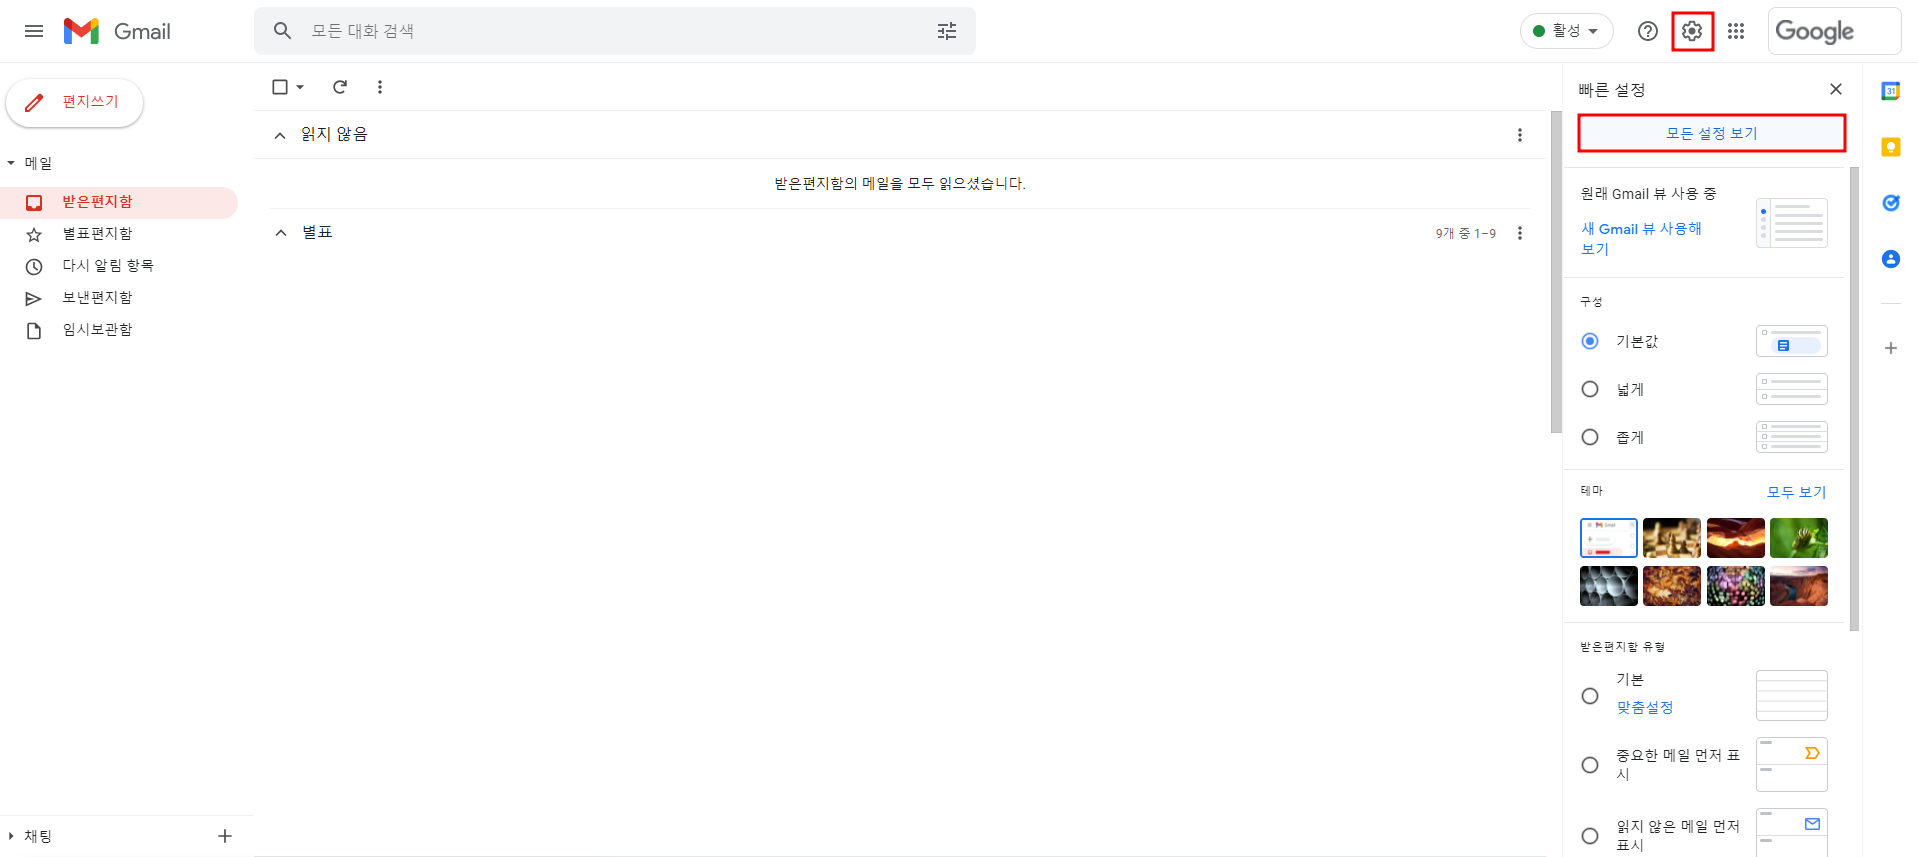Viewport: 1918px width, 857px height.
Task: Open options for 읽지 않음 section
Action: click(1520, 135)
